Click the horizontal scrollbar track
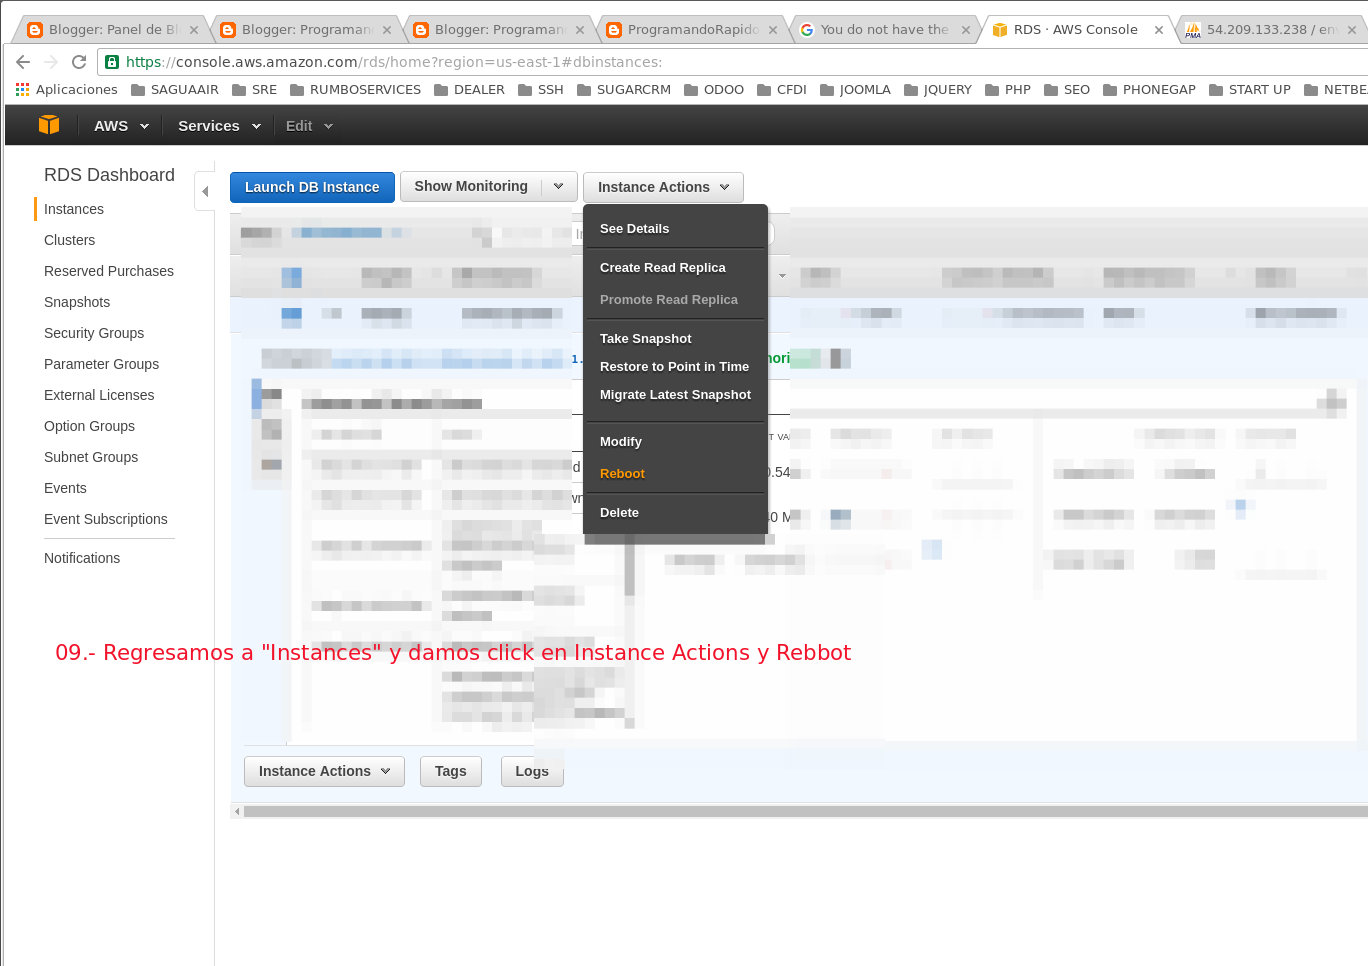Image resolution: width=1368 pixels, height=966 pixels. (805, 811)
